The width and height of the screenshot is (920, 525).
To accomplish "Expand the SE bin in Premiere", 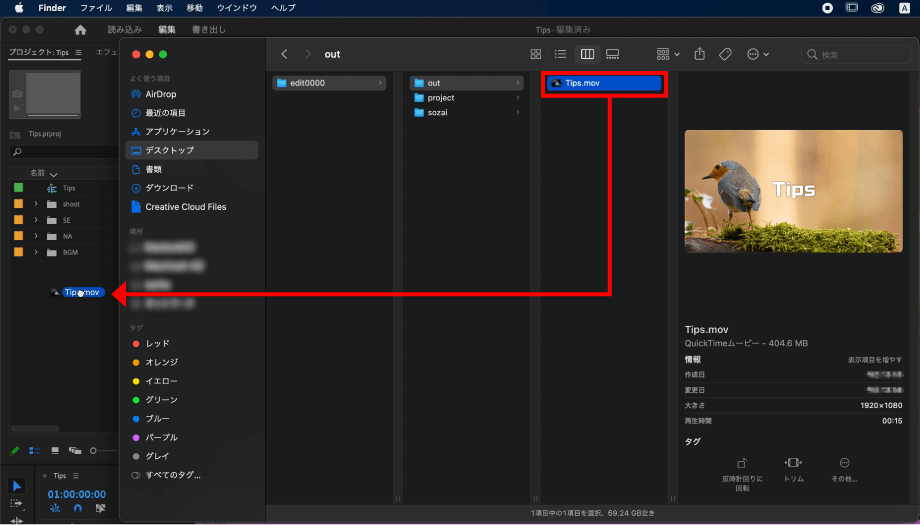I will tap(36, 220).
